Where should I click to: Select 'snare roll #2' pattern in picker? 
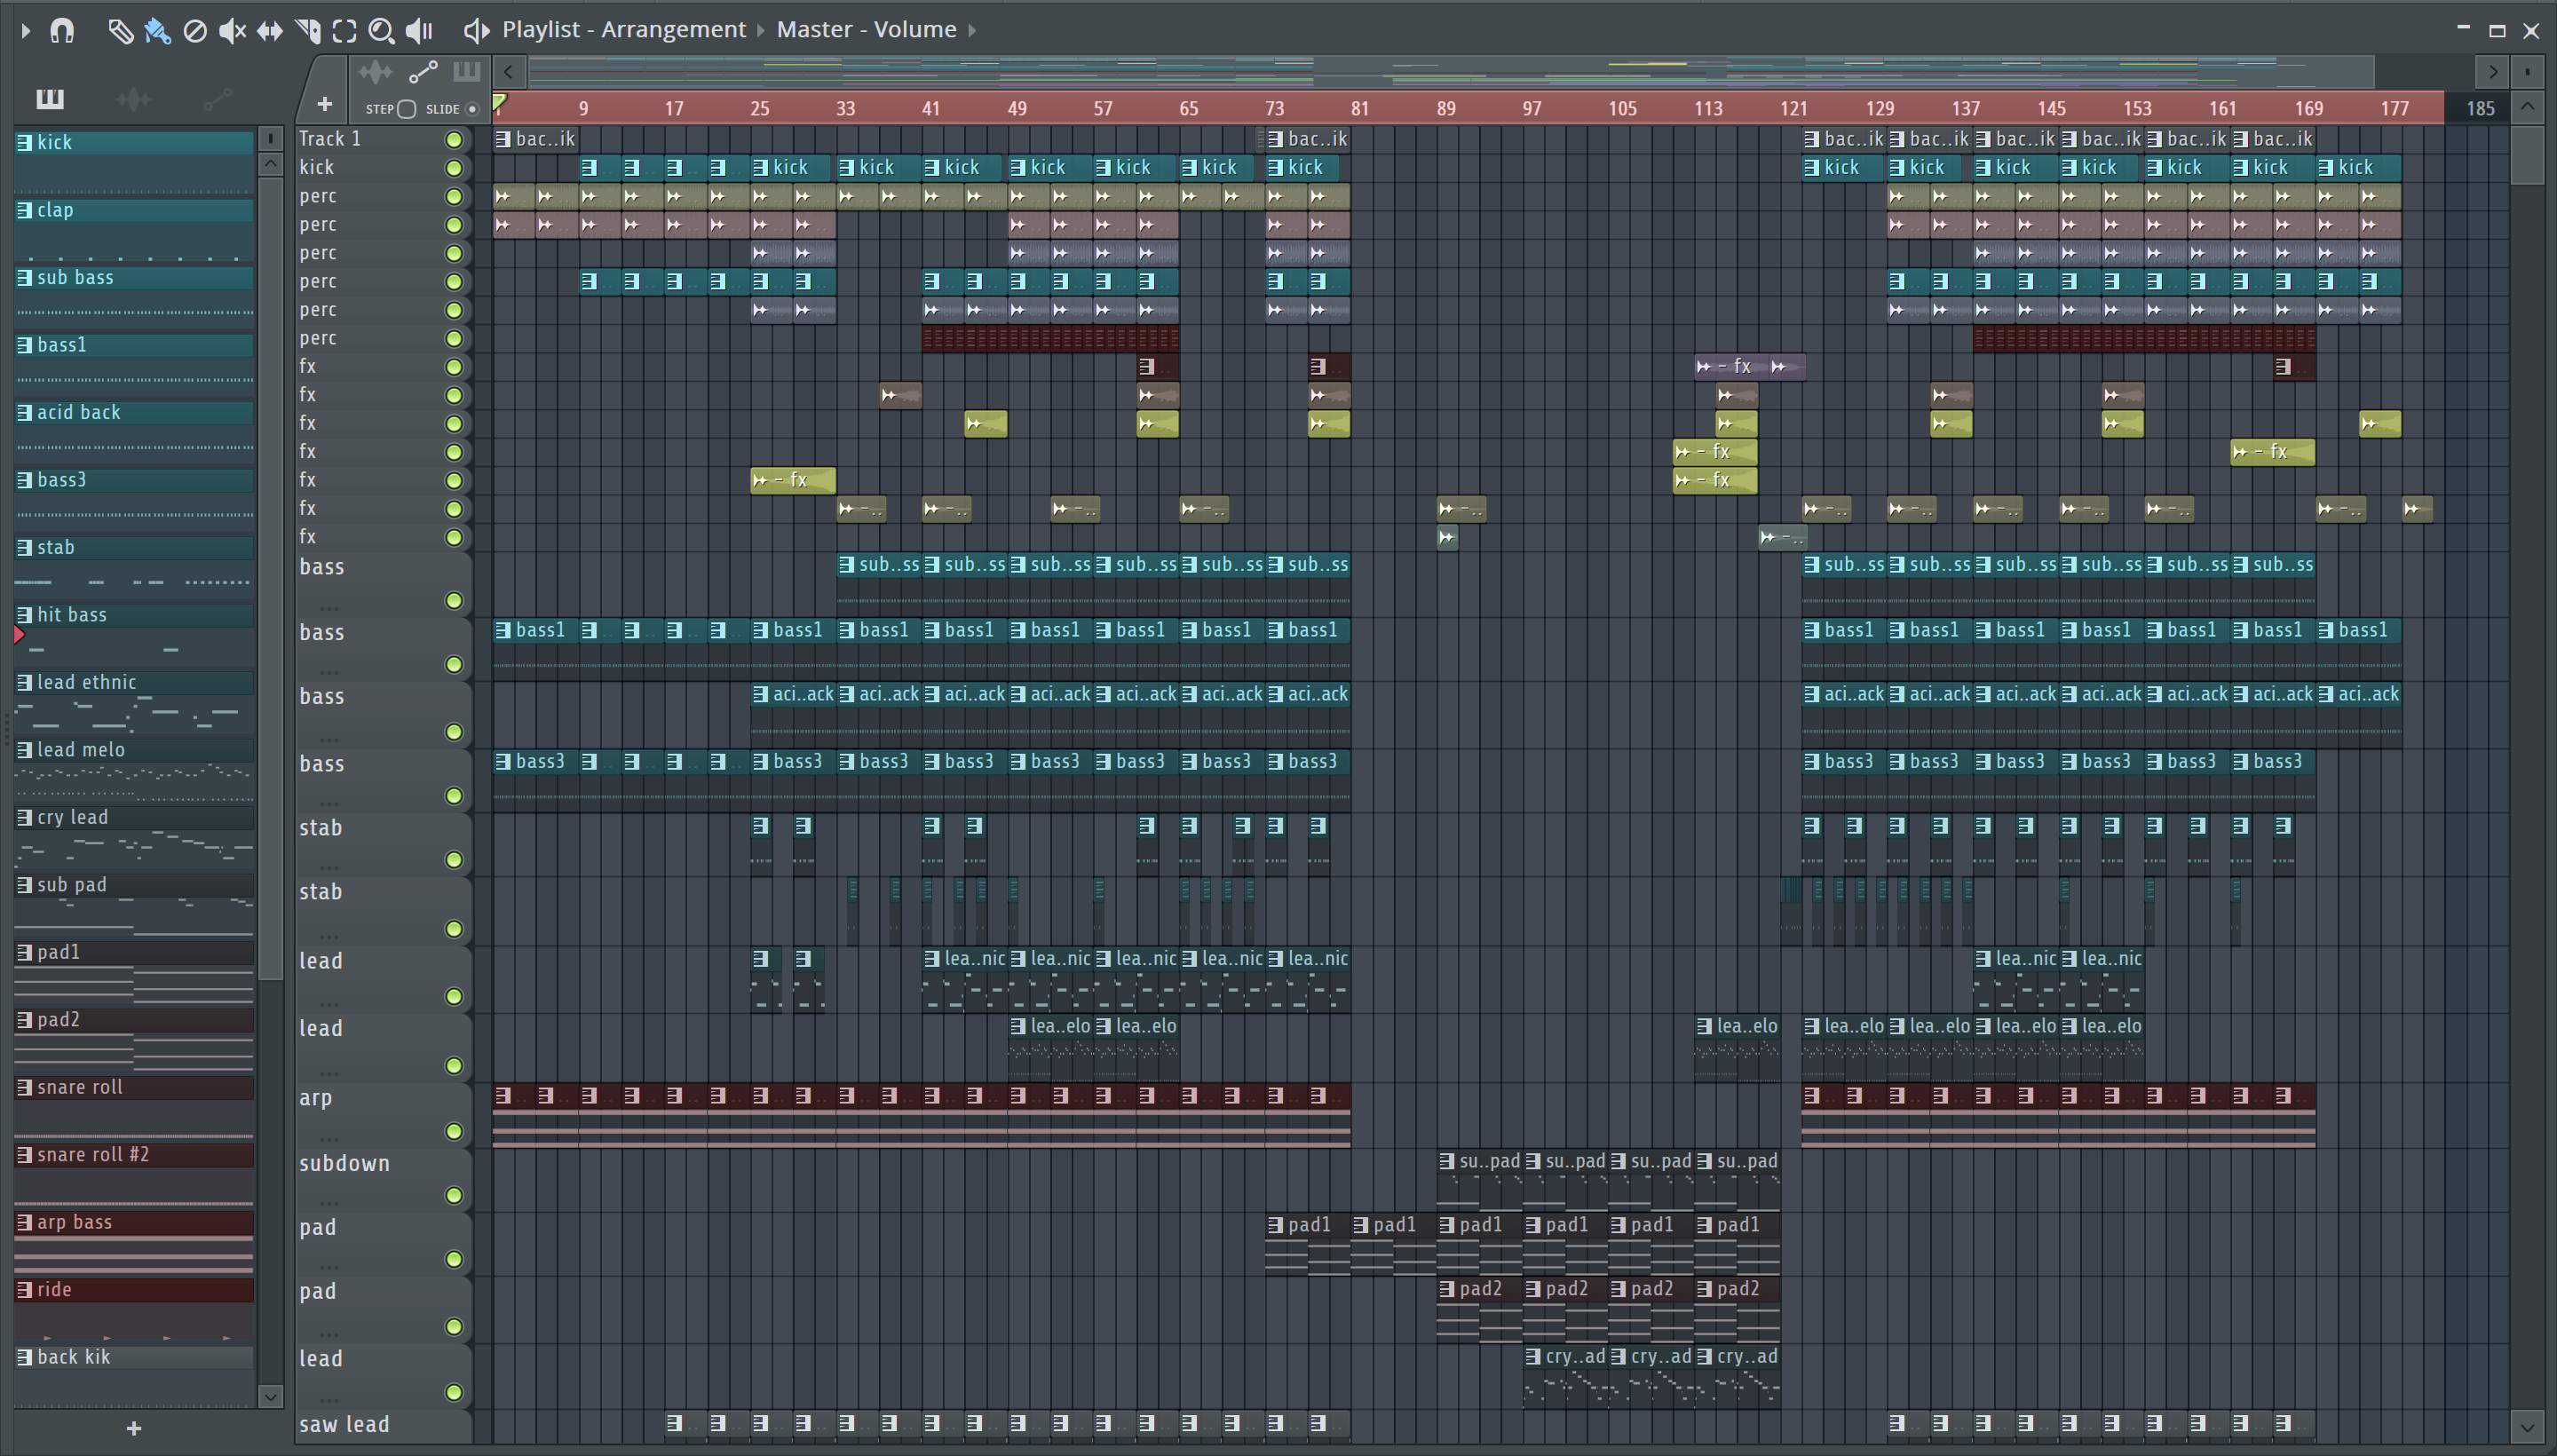[134, 1154]
